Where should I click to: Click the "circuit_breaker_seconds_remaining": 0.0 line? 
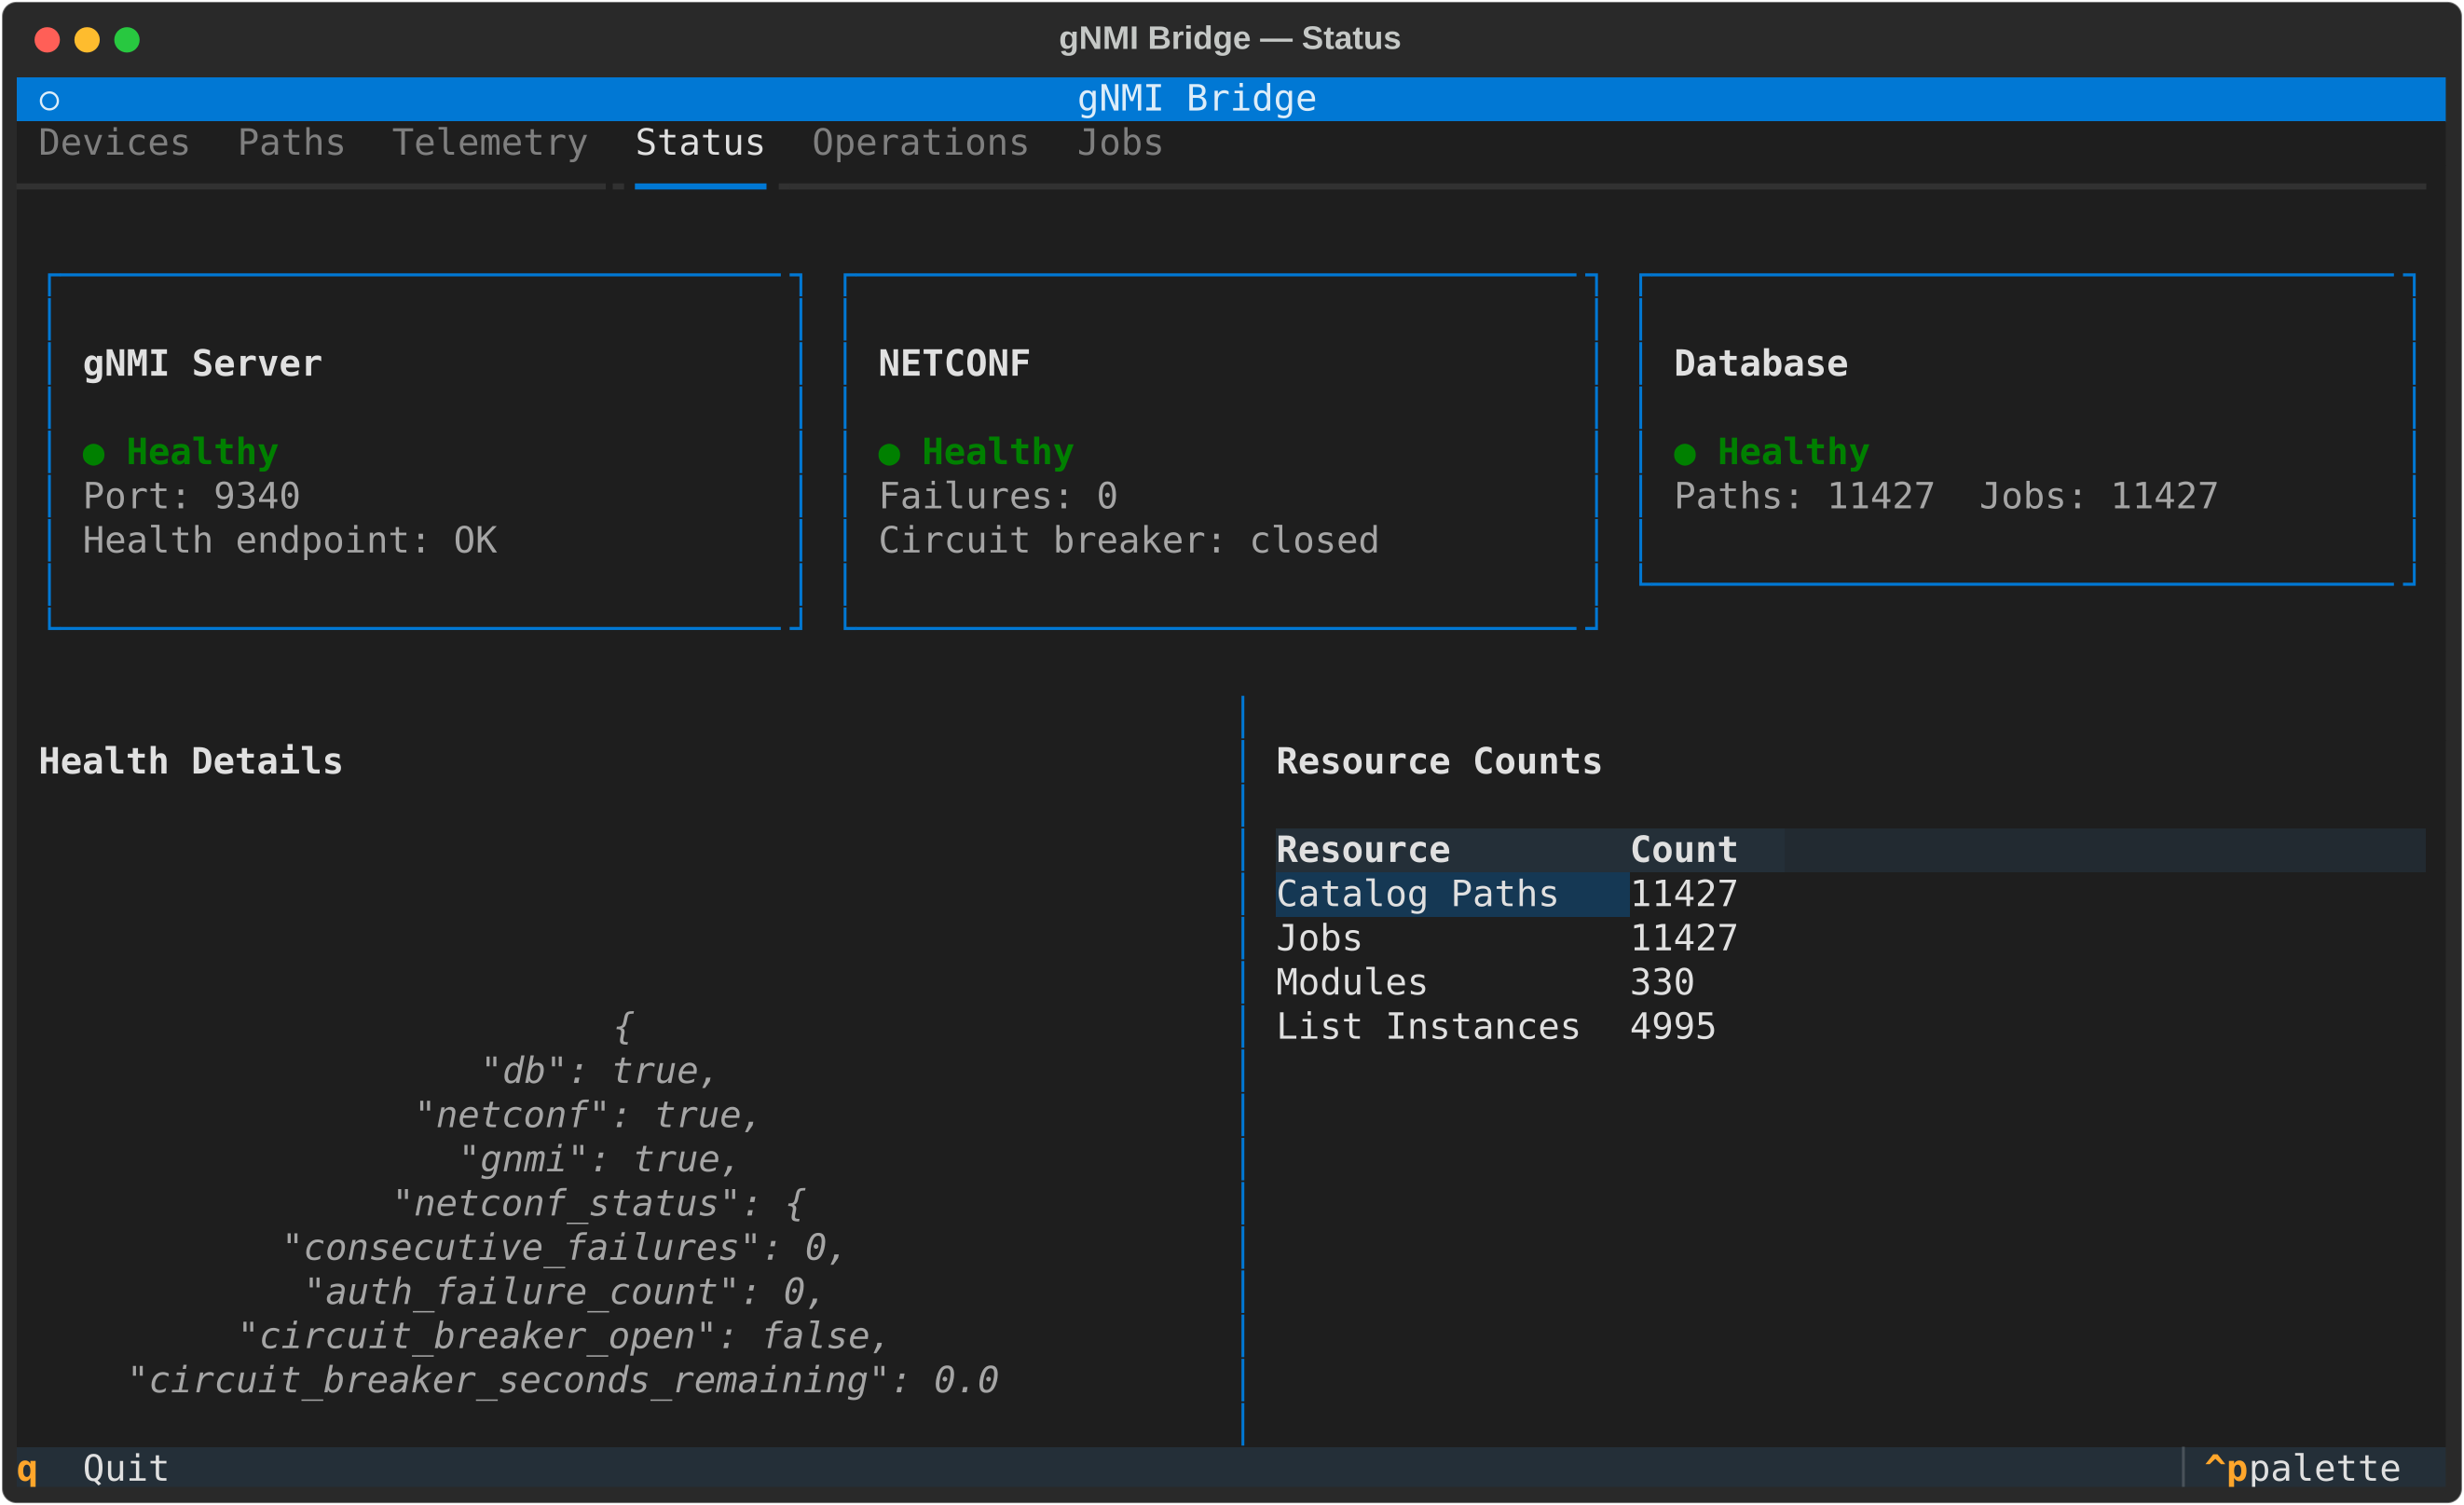(565, 1380)
